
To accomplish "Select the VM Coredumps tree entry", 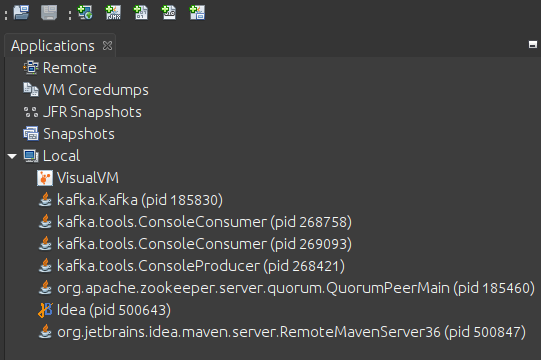I will point(96,90).
